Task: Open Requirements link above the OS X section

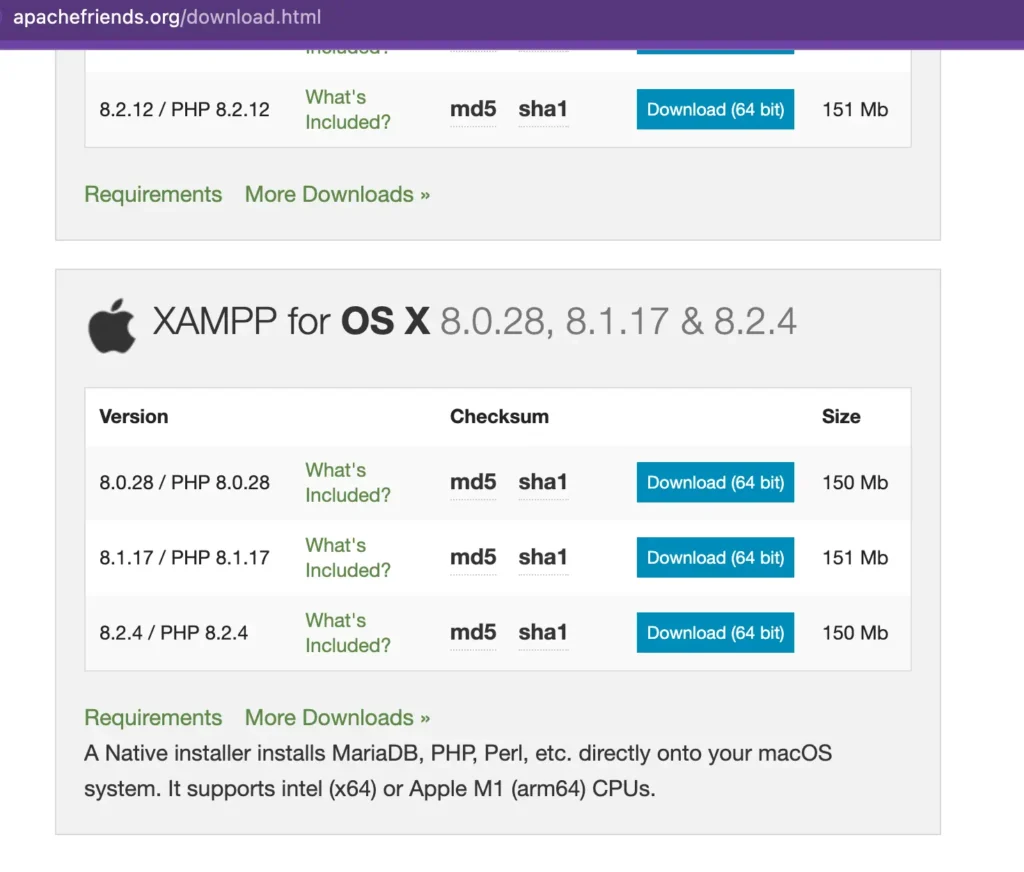Action: pyautogui.click(x=153, y=195)
